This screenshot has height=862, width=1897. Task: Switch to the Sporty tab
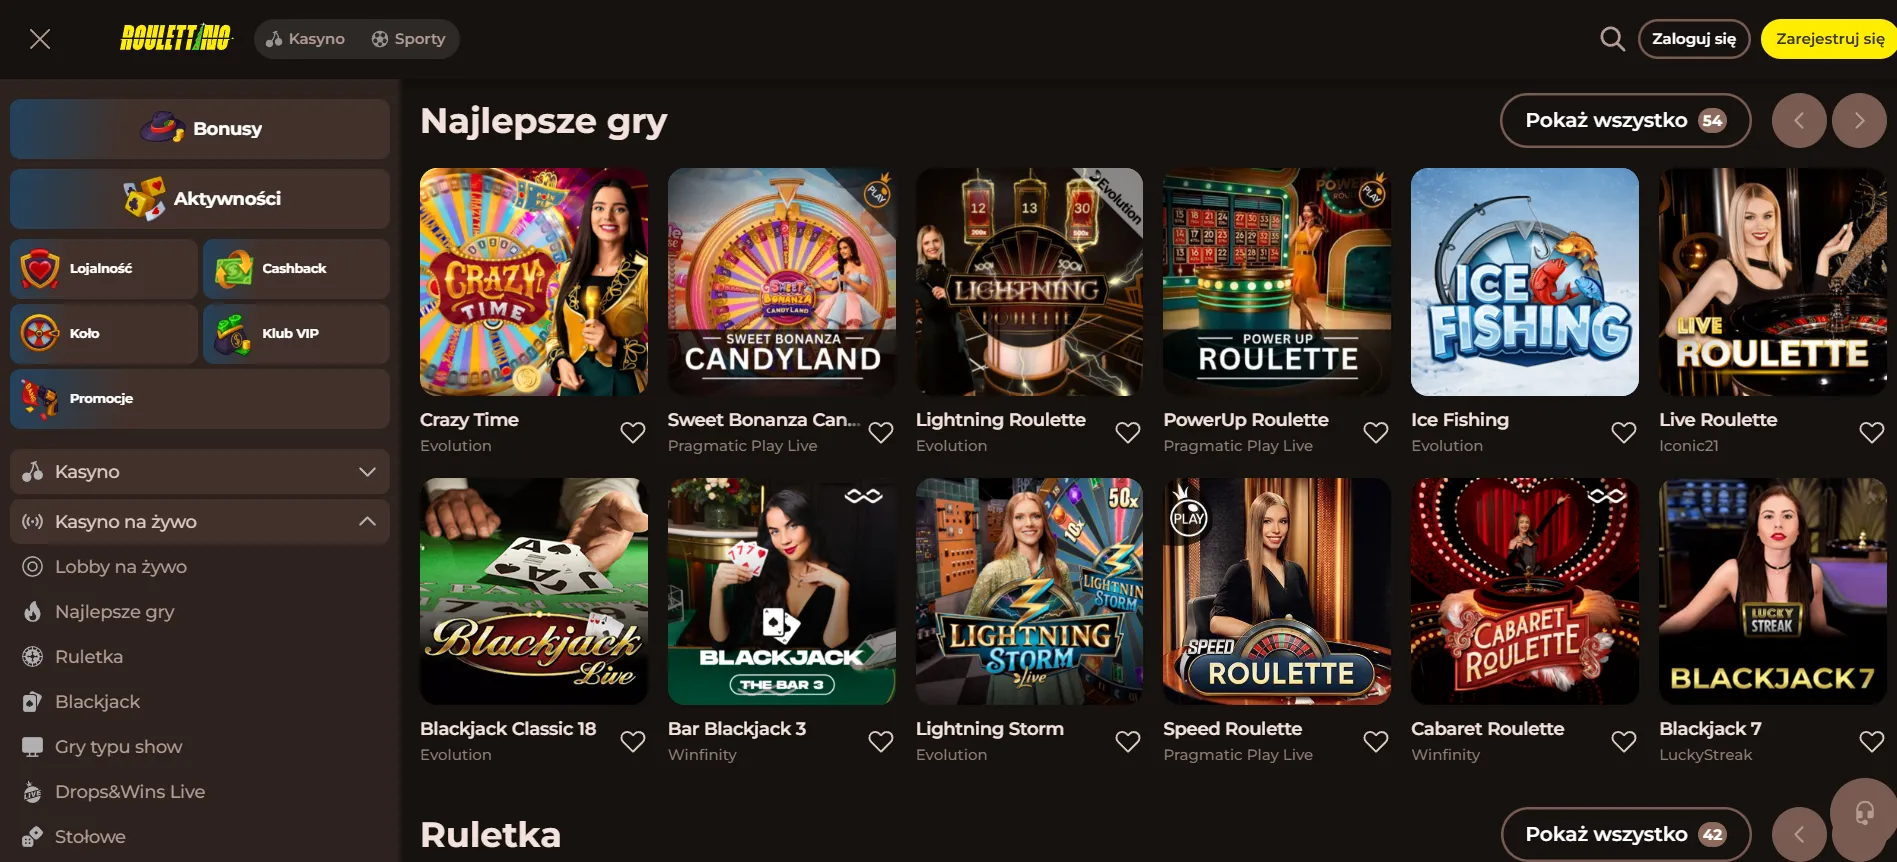408,39
